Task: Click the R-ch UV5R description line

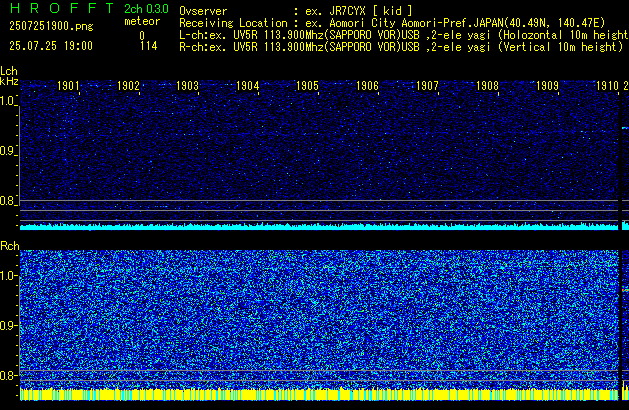Action: [401, 47]
